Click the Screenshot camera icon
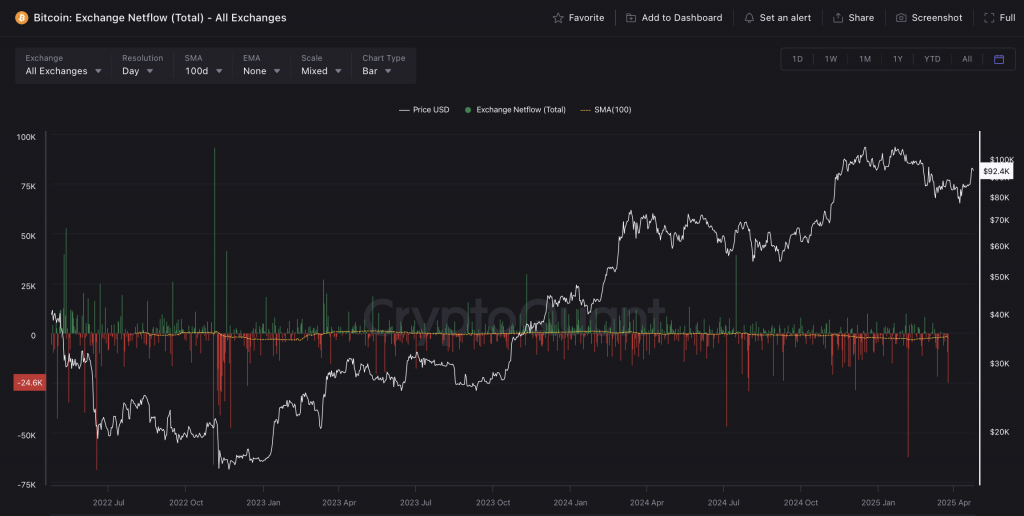1024x516 pixels. 901,18
